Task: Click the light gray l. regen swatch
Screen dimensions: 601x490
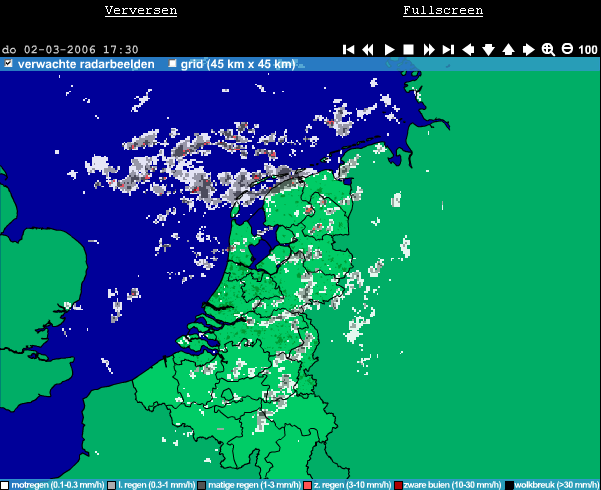Action: pos(111,485)
